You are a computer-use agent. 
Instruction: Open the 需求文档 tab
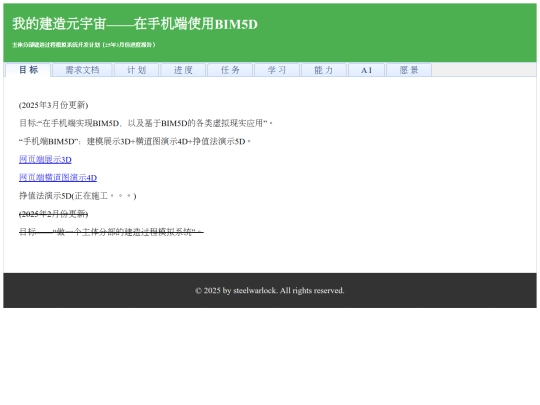(82, 70)
